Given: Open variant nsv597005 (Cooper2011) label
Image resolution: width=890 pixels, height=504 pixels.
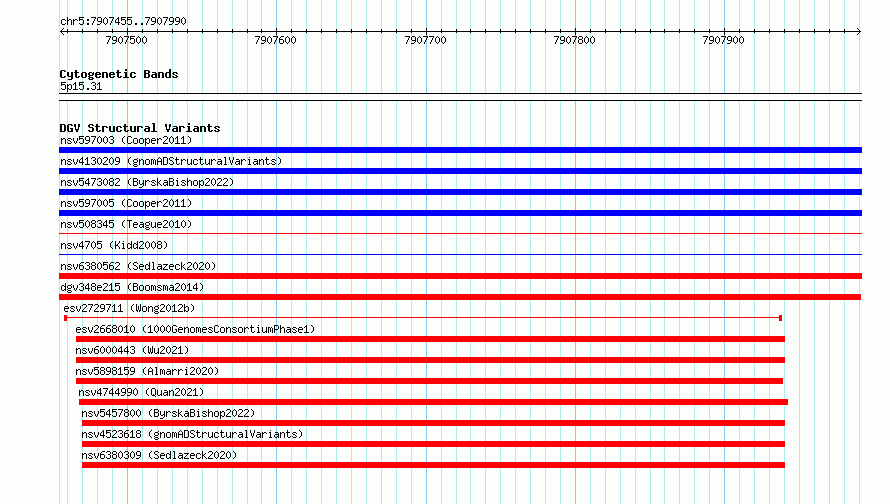Looking at the screenshot, I should (x=126, y=203).
